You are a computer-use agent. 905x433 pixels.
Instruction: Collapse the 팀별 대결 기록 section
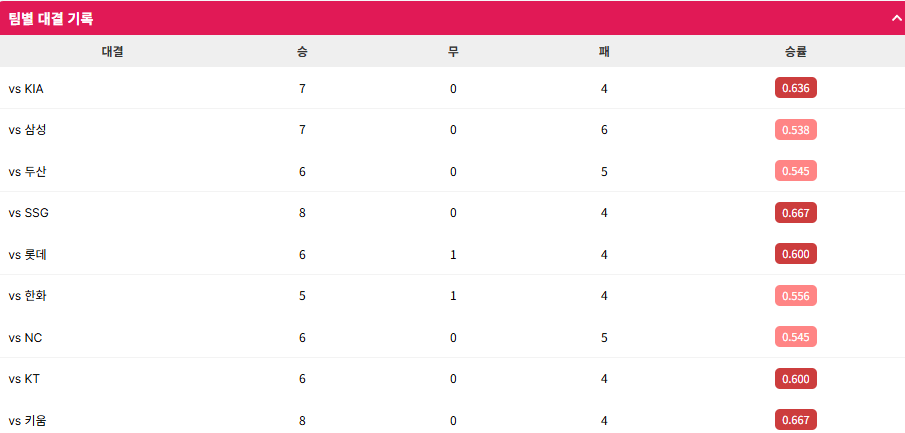tap(896, 18)
